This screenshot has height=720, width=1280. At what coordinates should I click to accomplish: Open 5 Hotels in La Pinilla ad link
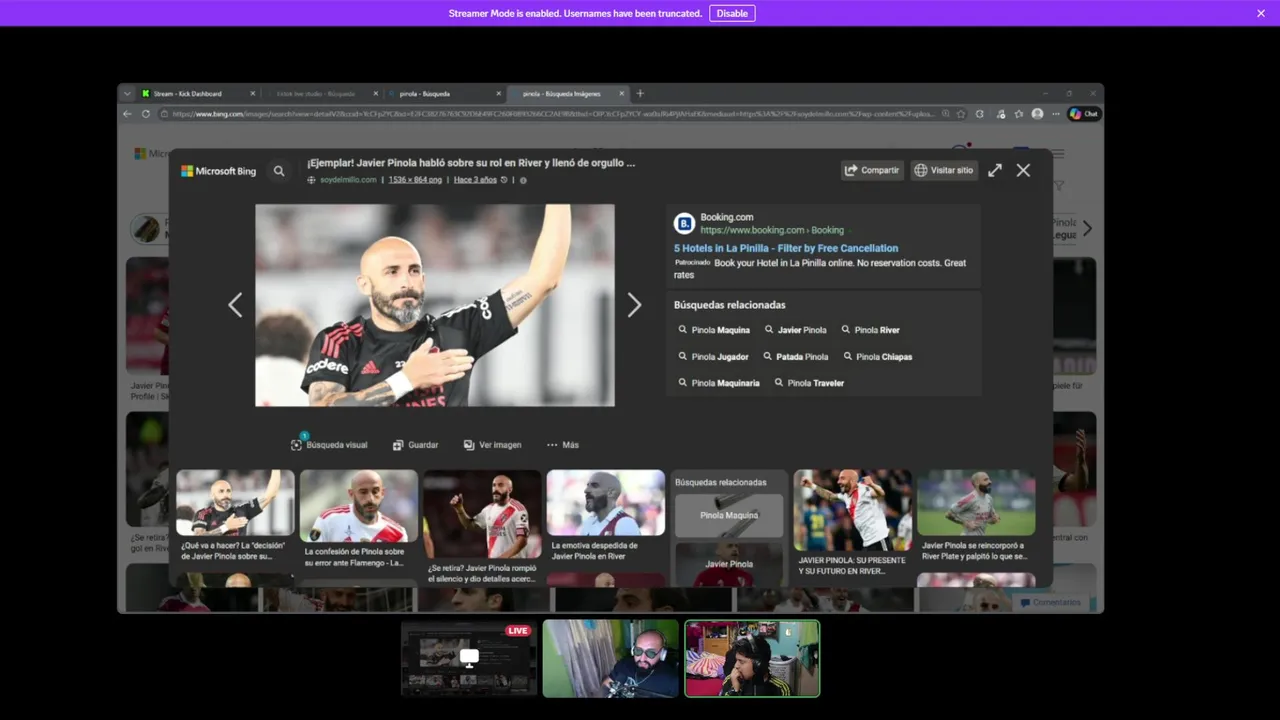coord(786,248)
